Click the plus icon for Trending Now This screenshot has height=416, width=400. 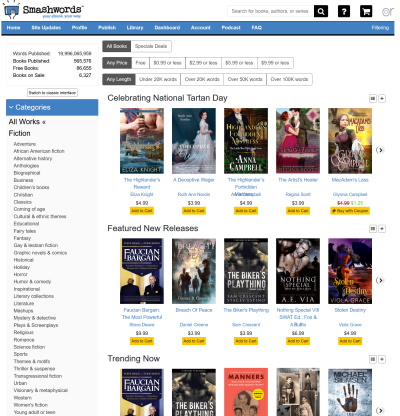(x=382, y=359)
